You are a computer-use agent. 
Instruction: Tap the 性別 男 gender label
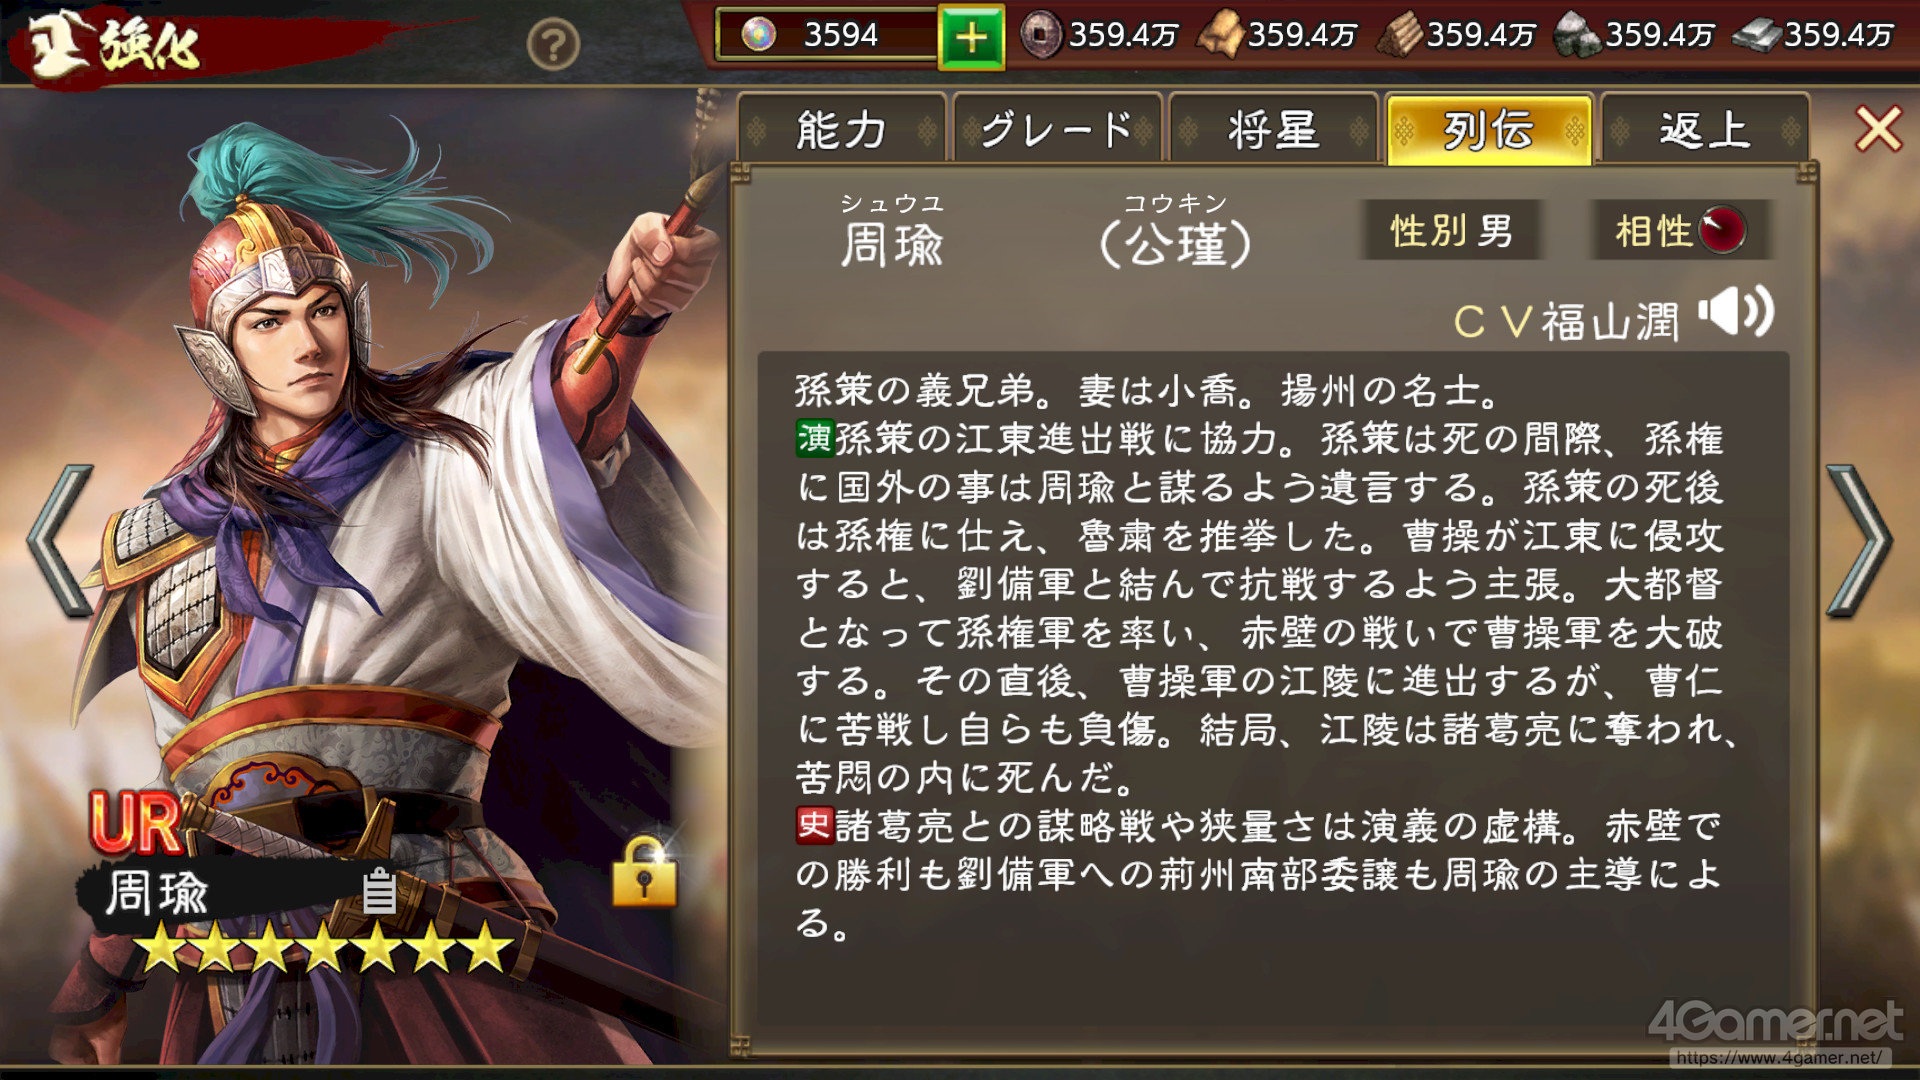1451,231
